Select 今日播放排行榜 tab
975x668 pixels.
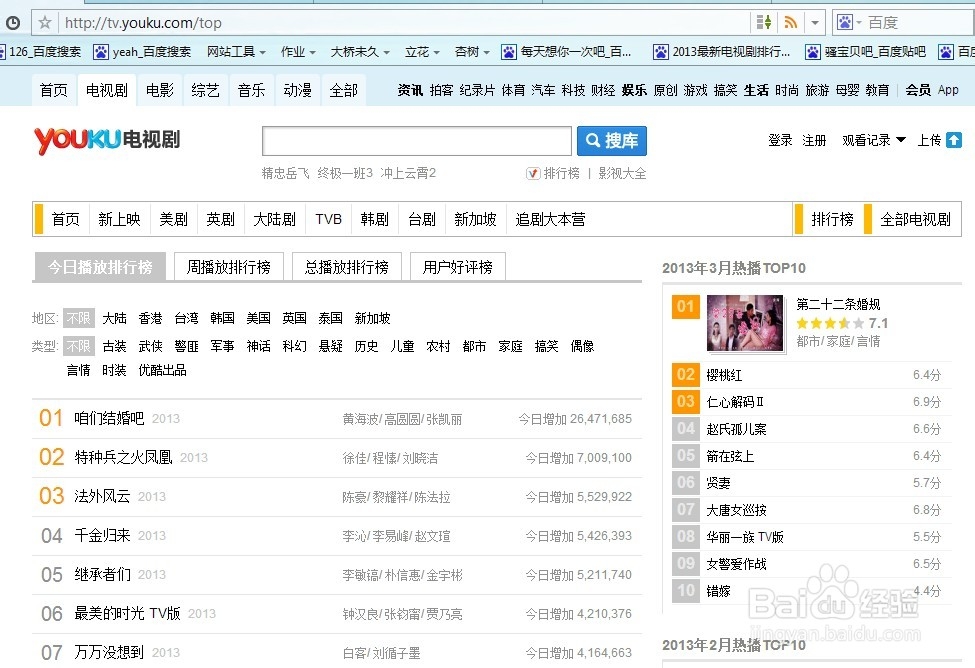[x=99, y=267]
